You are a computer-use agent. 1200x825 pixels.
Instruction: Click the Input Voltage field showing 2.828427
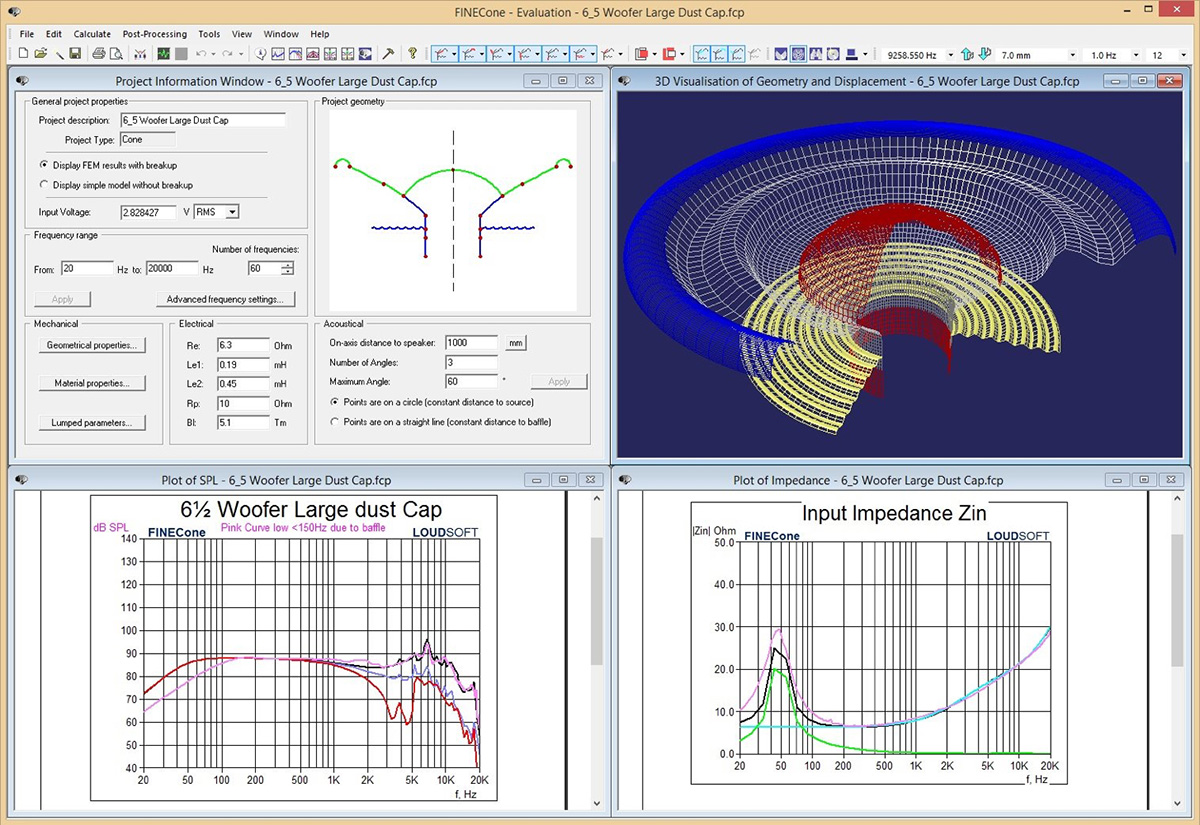147,212
